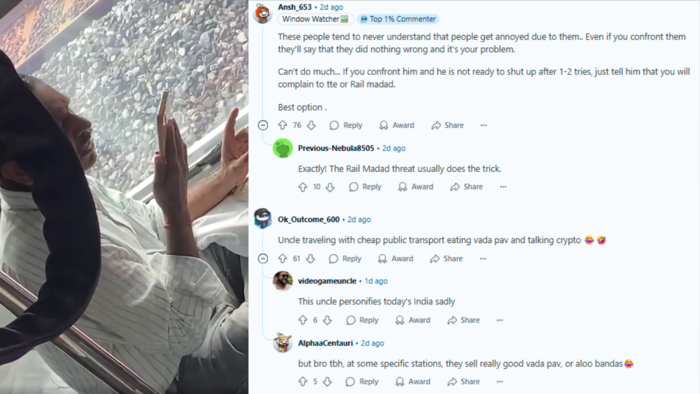Upvote Previous-Nebula8505's reply

pos(303,187)
